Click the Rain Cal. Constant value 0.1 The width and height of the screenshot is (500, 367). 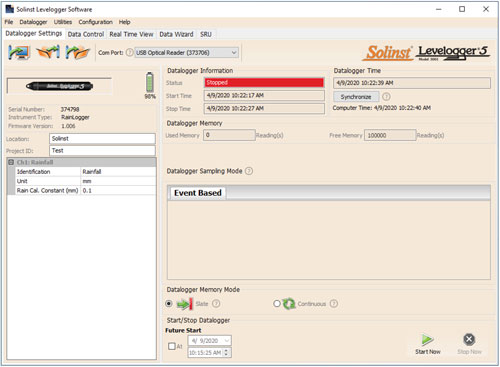[x=118, y=190]
